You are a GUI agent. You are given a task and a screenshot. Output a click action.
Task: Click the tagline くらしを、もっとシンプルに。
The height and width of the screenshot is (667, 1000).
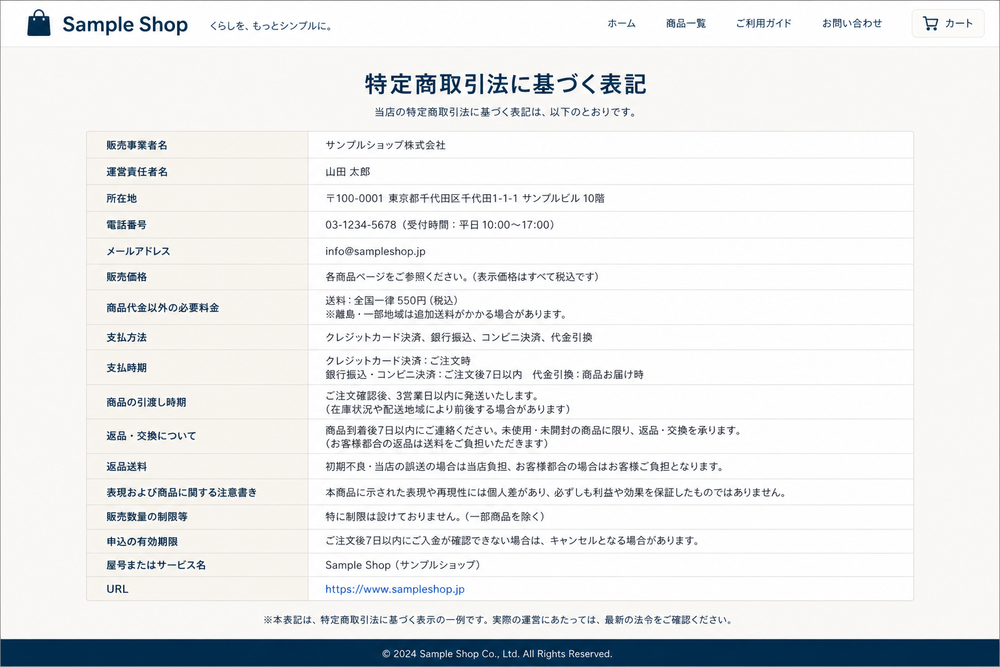pos(270,26)
